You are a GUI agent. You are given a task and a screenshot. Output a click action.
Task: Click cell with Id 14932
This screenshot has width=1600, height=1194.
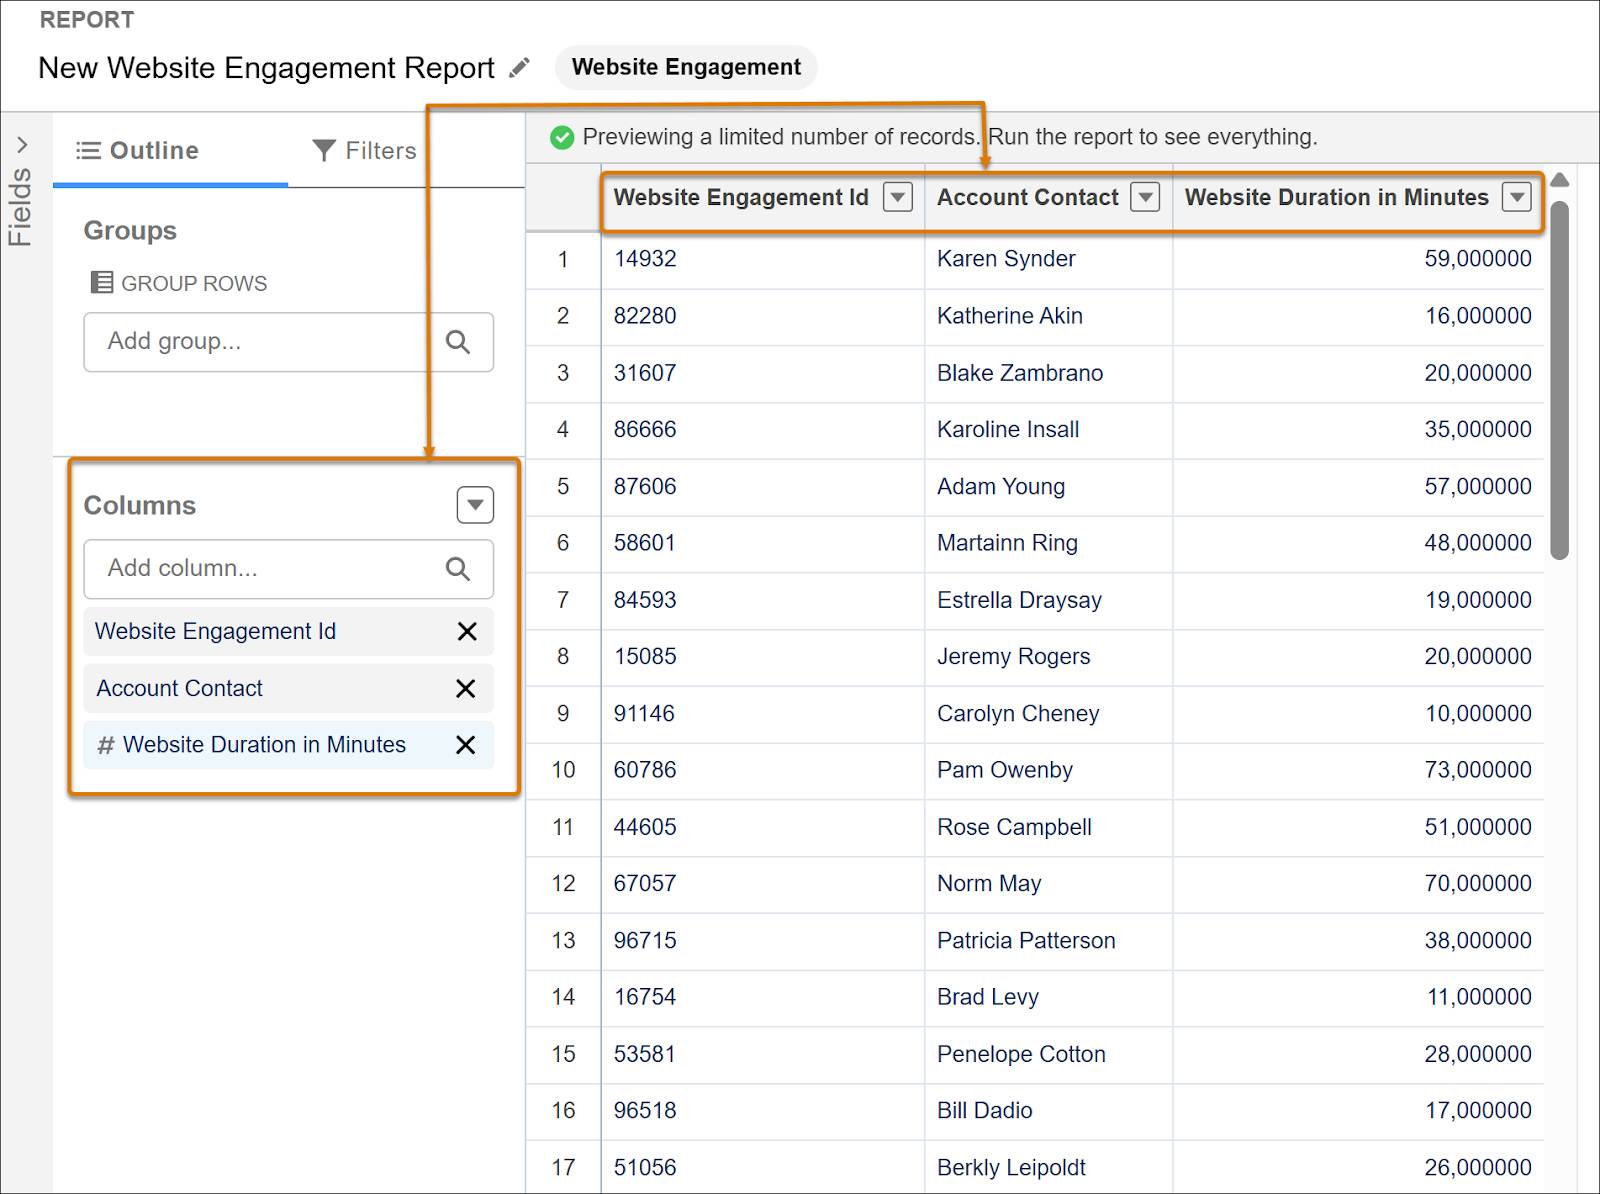click(763, 259)
